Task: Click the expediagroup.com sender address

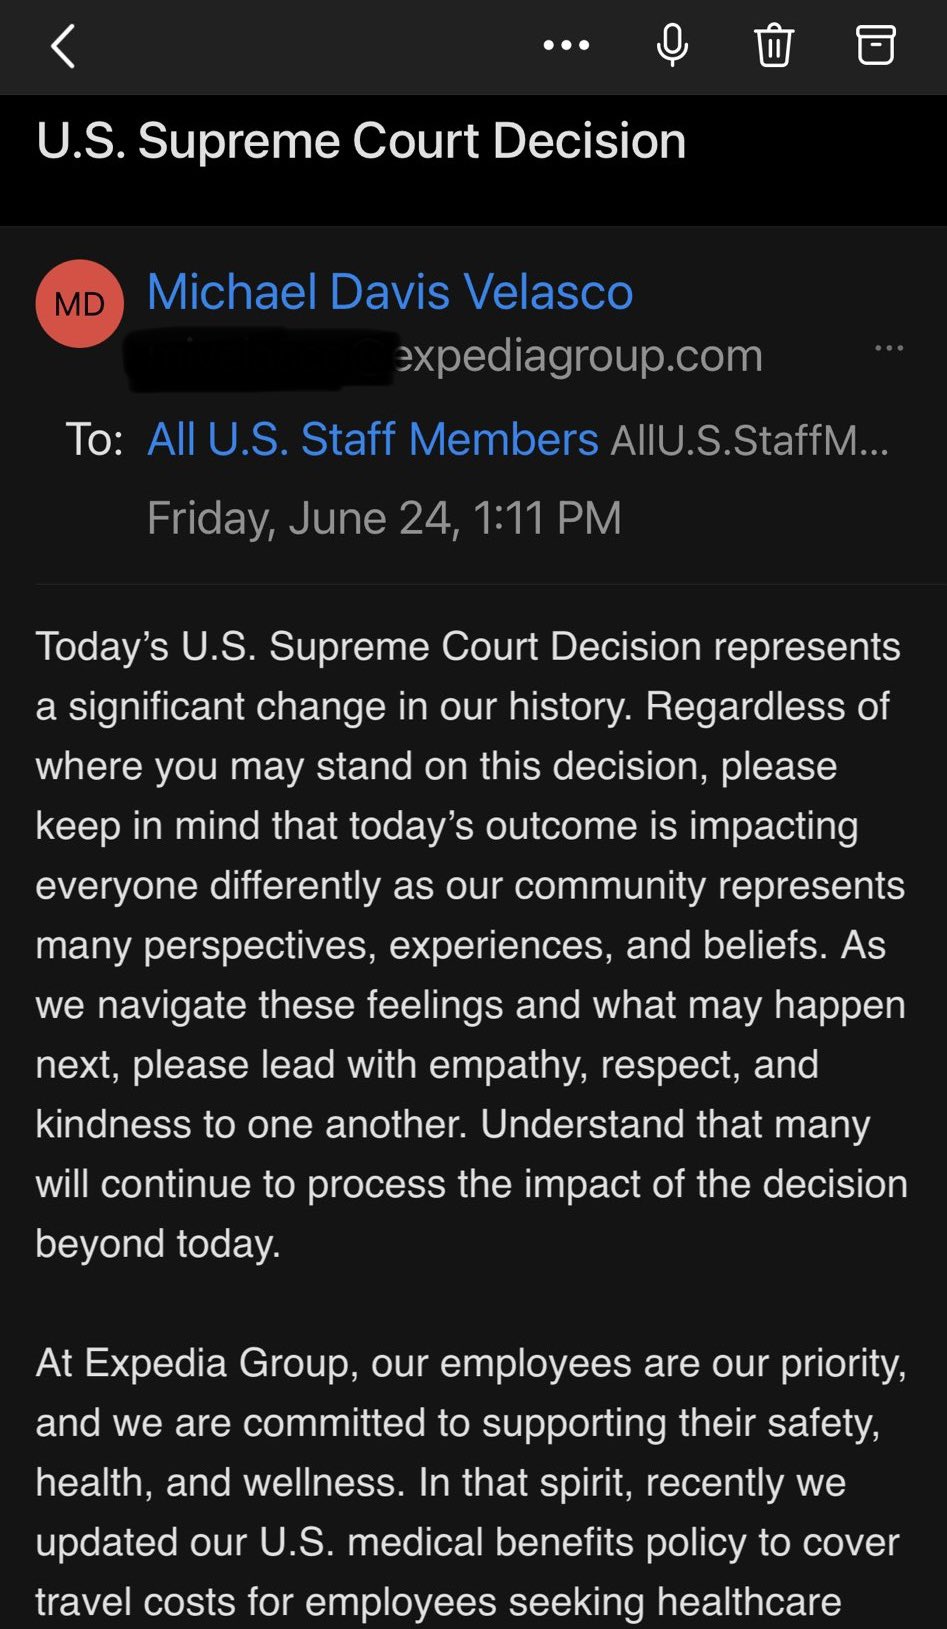Action: (578, 356)
